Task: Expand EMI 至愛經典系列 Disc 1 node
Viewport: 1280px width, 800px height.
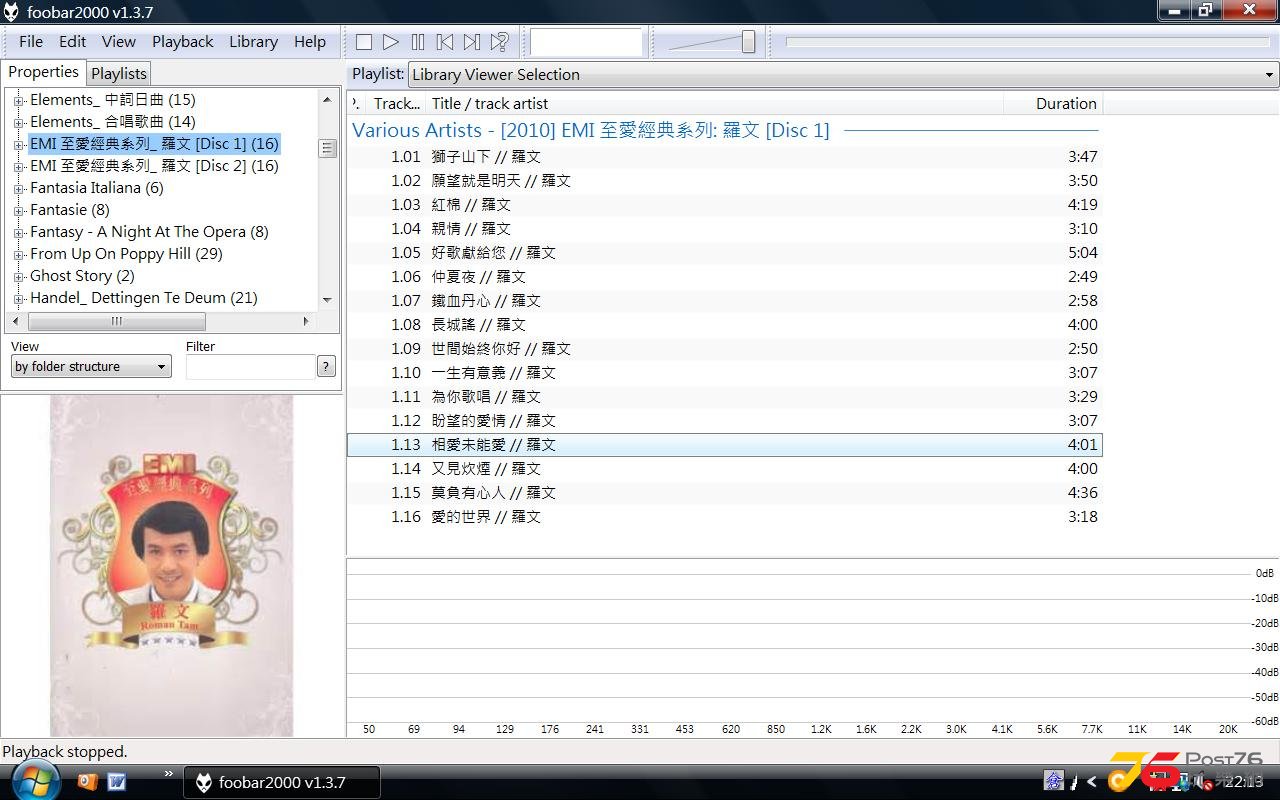Action: 19,144
